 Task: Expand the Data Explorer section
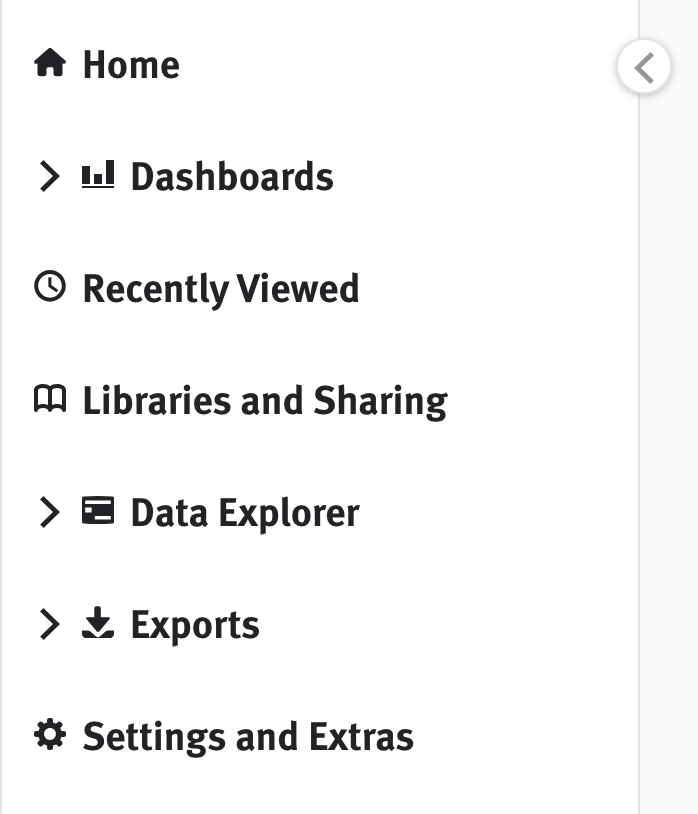47,512
